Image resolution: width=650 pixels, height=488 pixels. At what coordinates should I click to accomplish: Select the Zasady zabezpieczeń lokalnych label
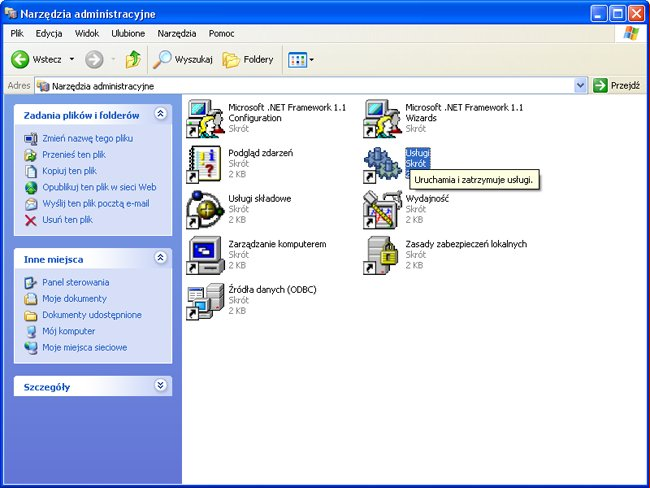tap(466, 244)
